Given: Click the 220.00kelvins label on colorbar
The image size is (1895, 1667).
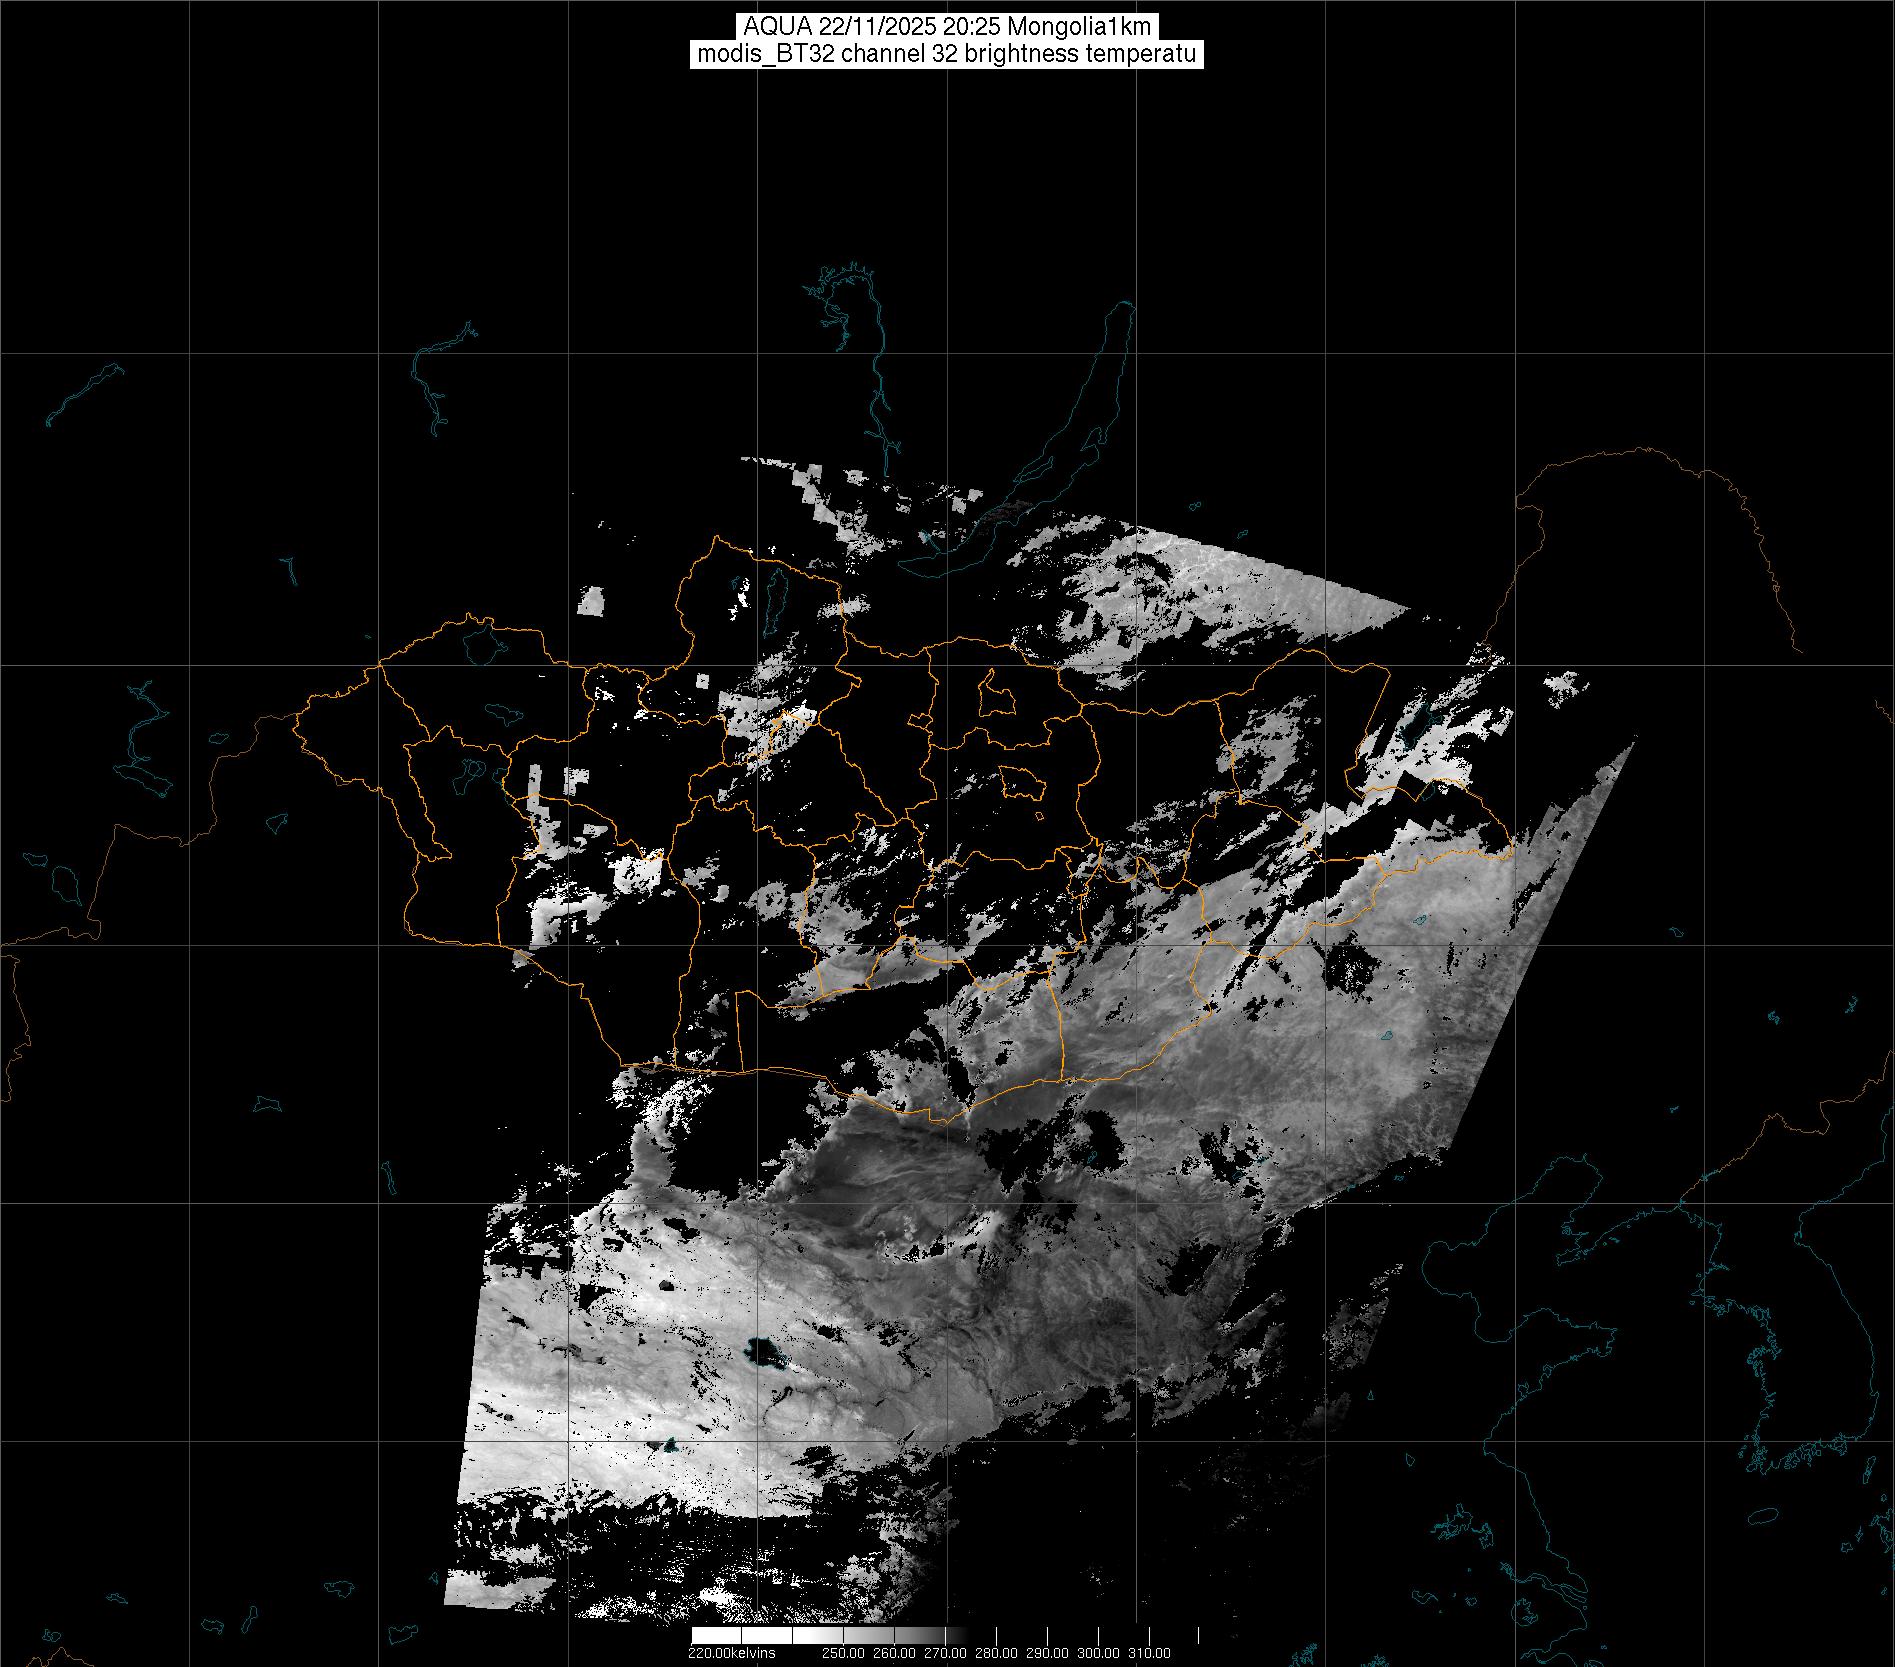Looking at the screenshot, I should pyautogui.click(x=731, y=1653).
